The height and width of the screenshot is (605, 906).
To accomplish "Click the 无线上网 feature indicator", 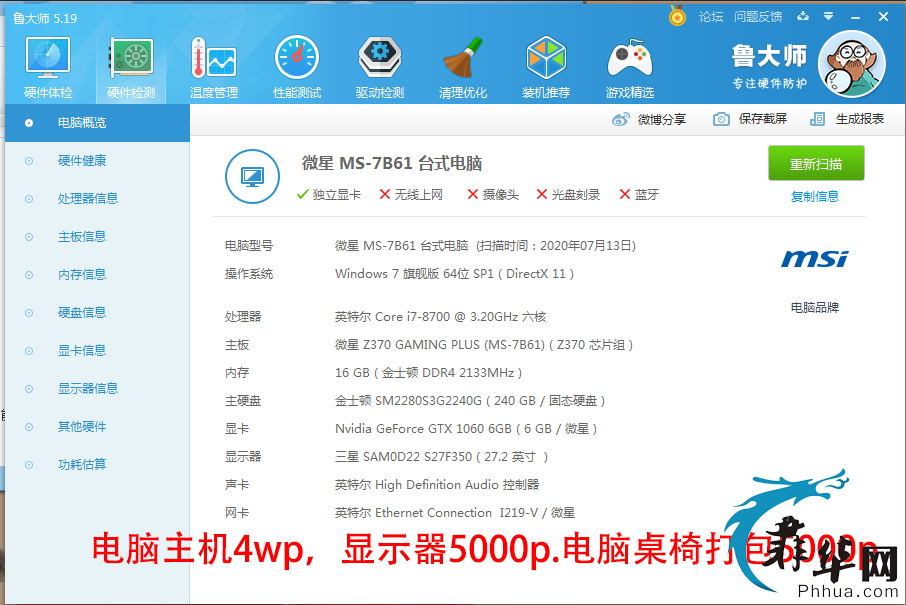I will tap(411, 195).
